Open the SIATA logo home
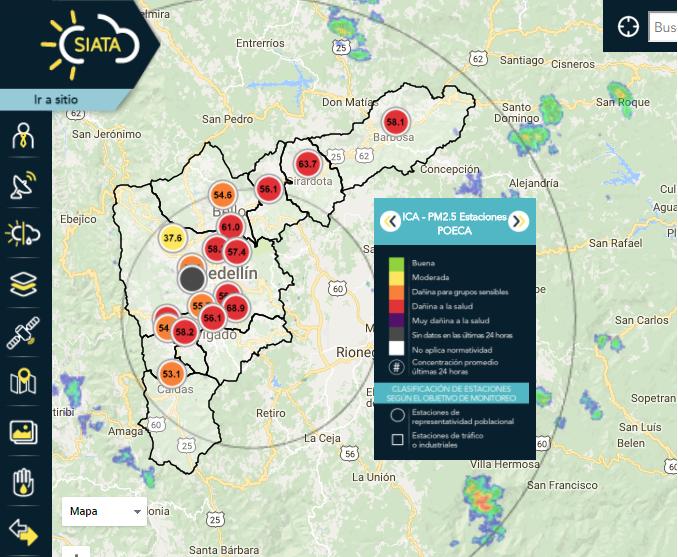The width and height of the screenshot is (678, 557). (x=90, y=45)
